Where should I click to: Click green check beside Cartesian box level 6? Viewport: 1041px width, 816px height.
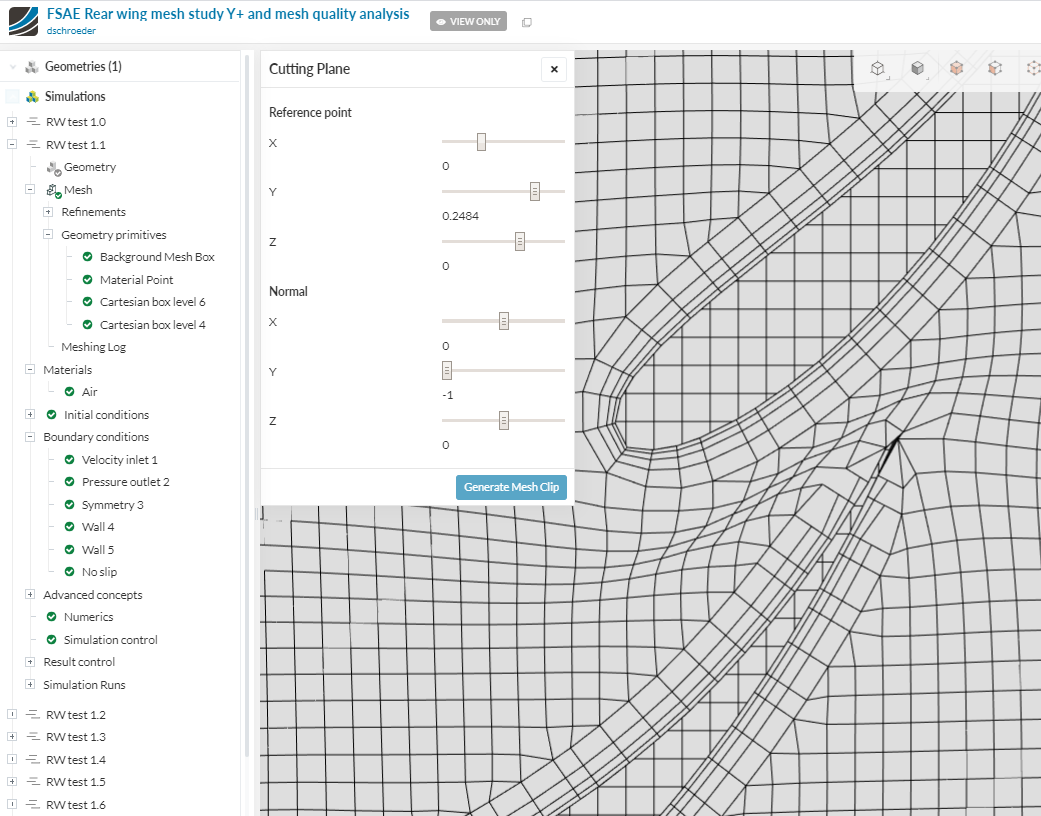coord(88,302)
